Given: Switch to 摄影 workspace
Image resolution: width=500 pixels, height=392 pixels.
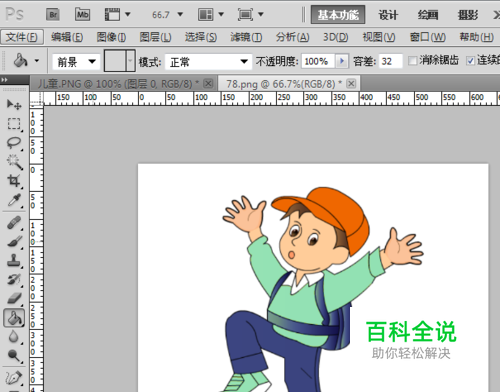Looking at the screenshot, I should [x=468, y=15].
